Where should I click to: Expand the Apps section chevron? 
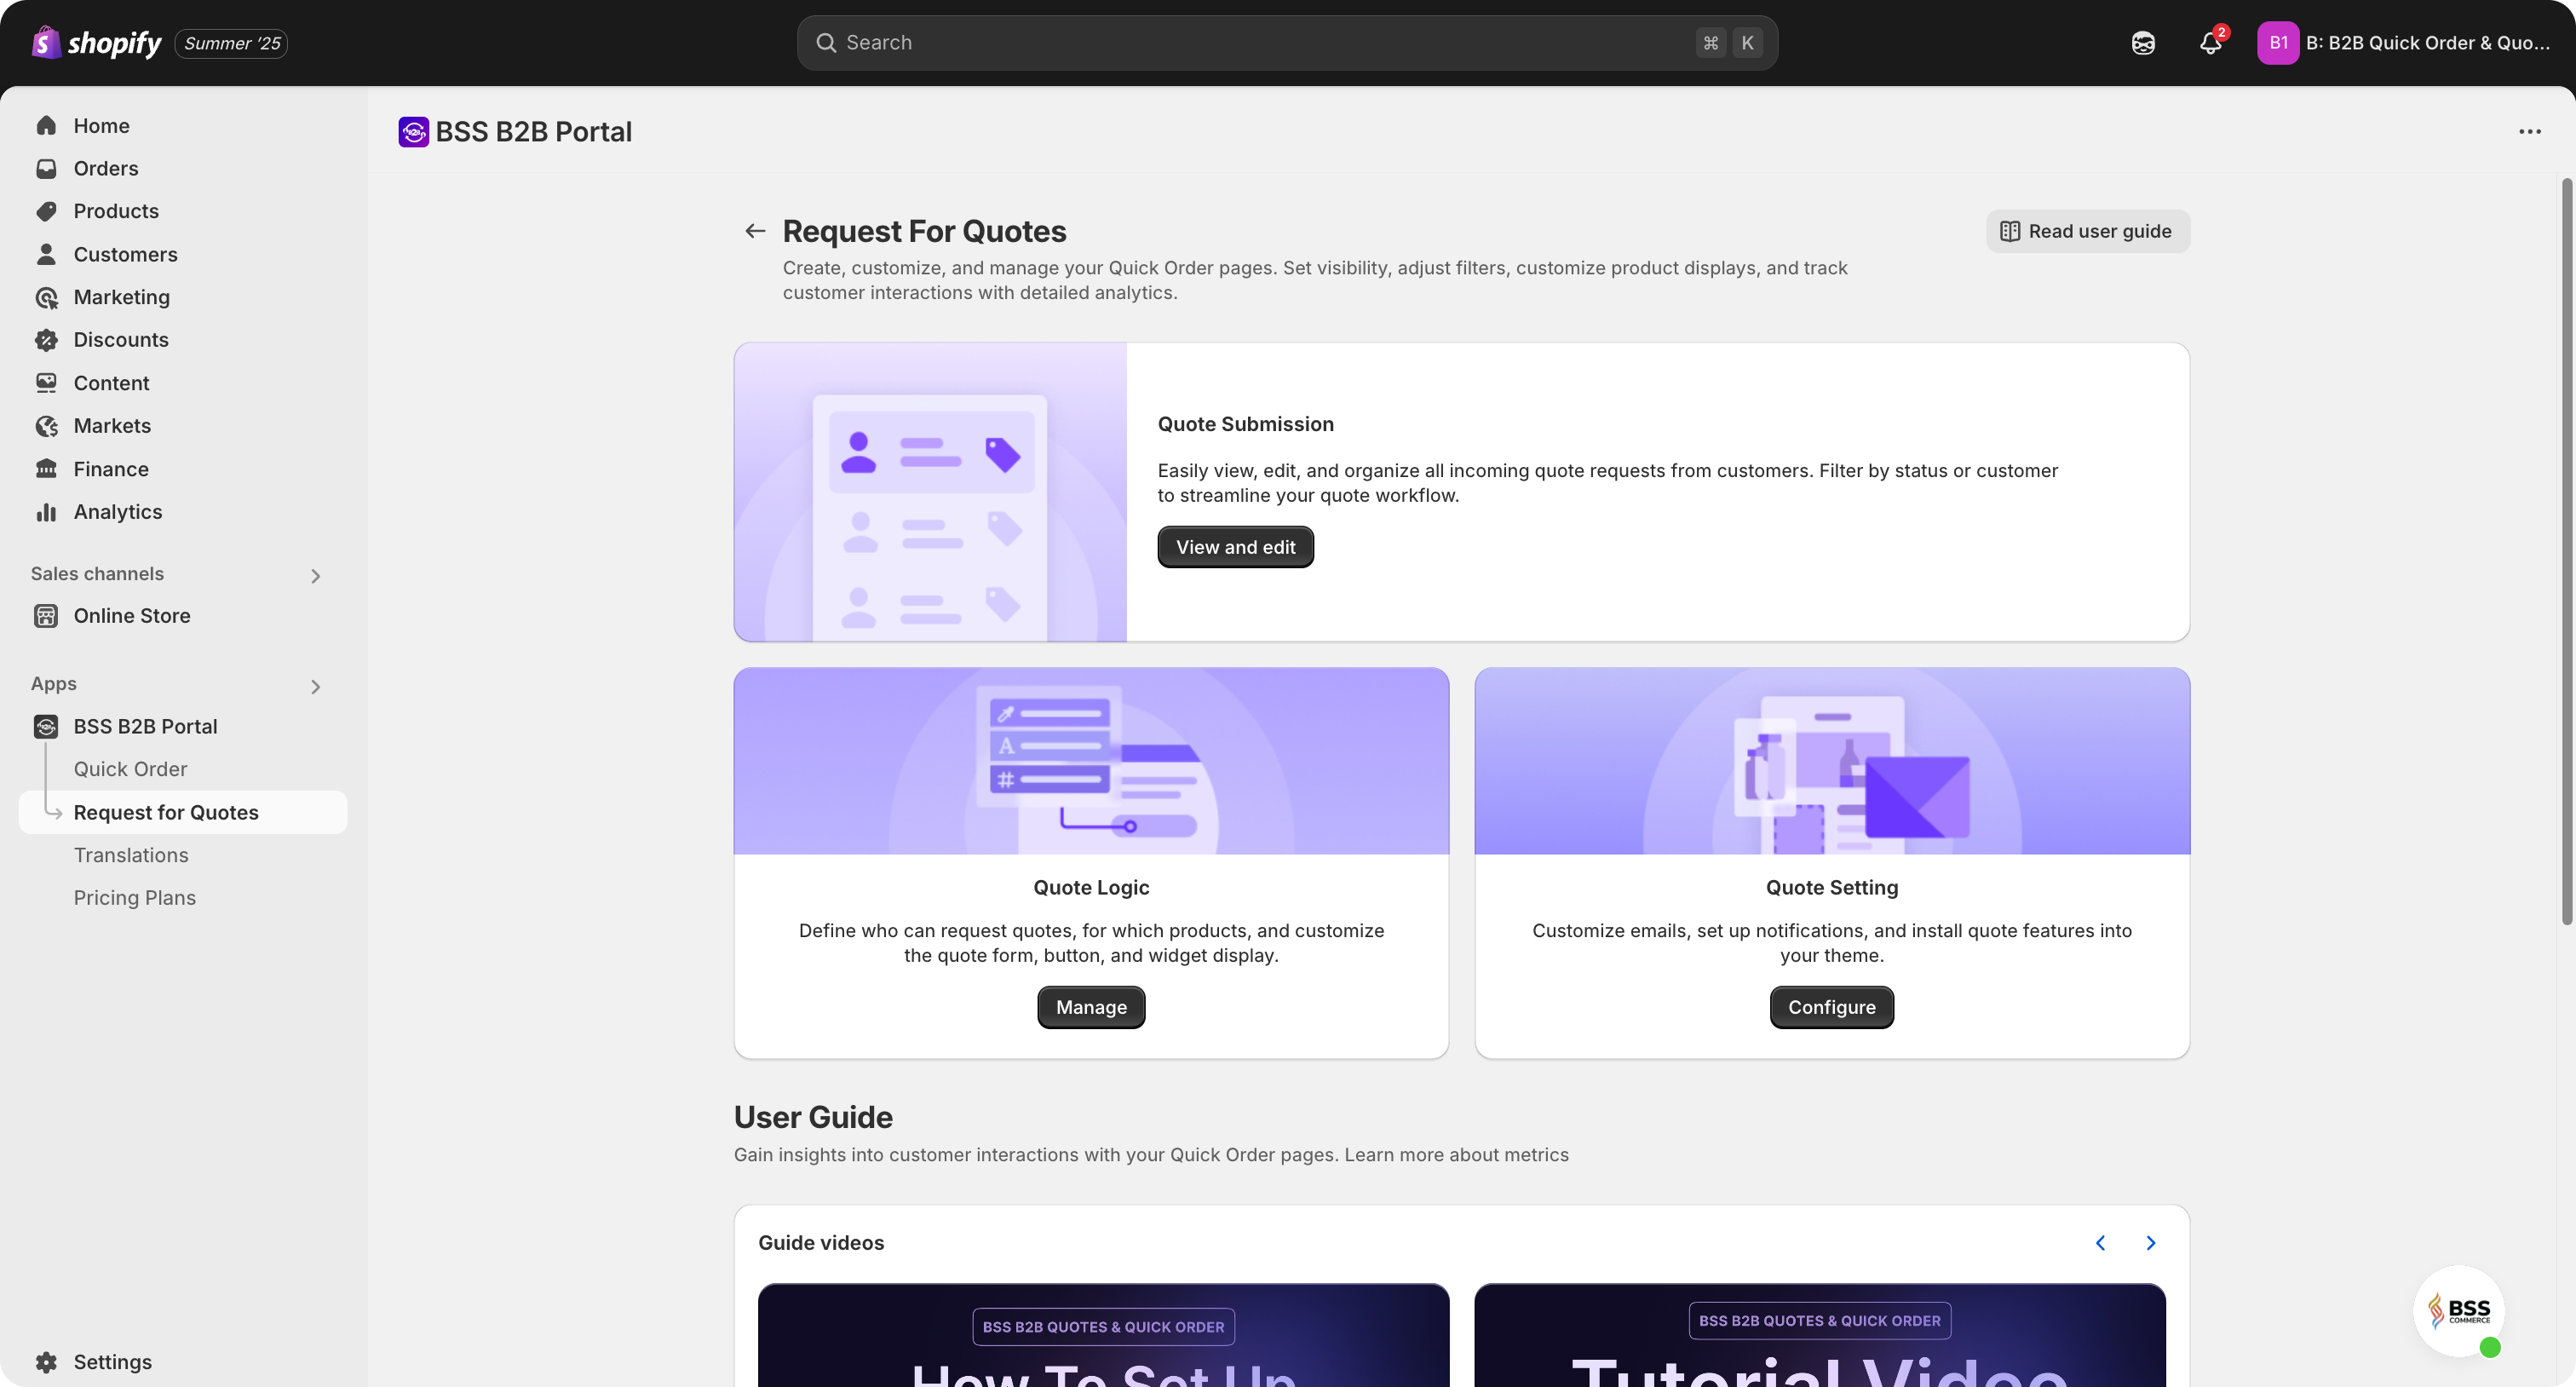(315, 687)
